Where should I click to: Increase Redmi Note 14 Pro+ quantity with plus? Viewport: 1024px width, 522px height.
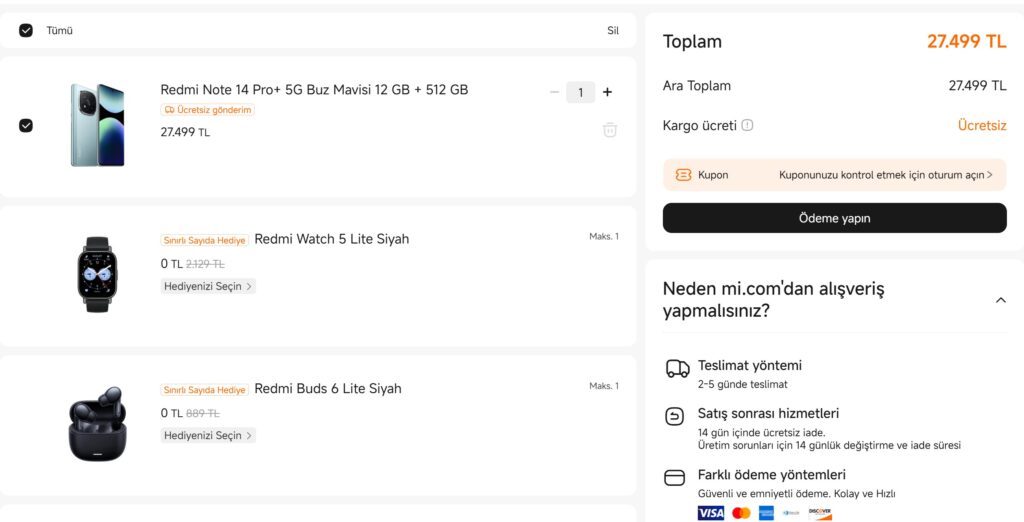[x=607, y=92]
